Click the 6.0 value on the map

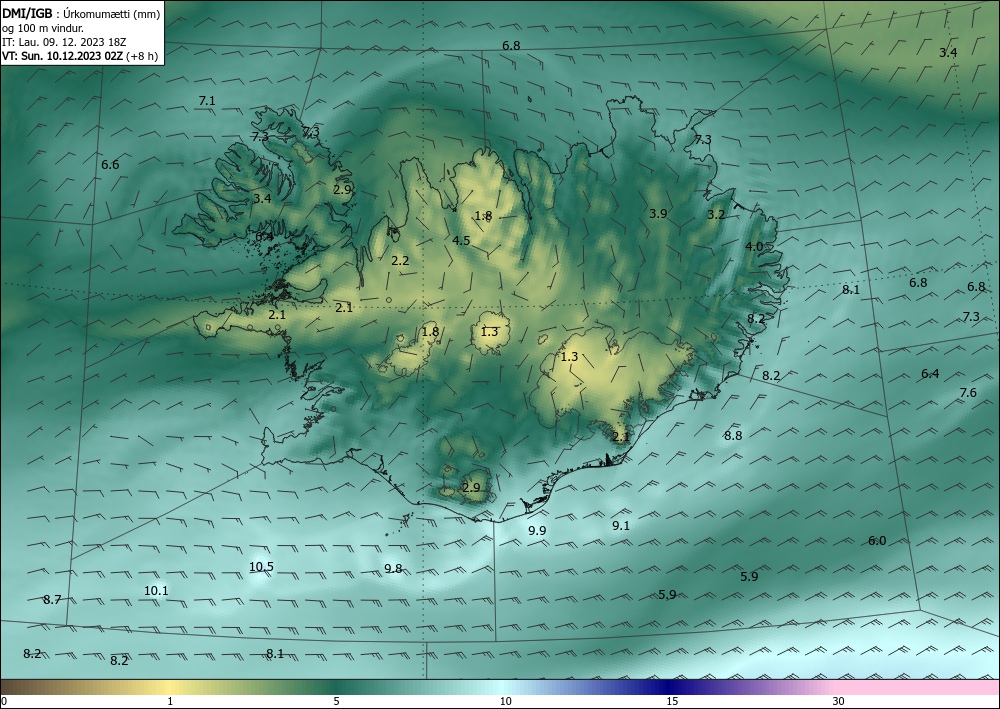878,541
